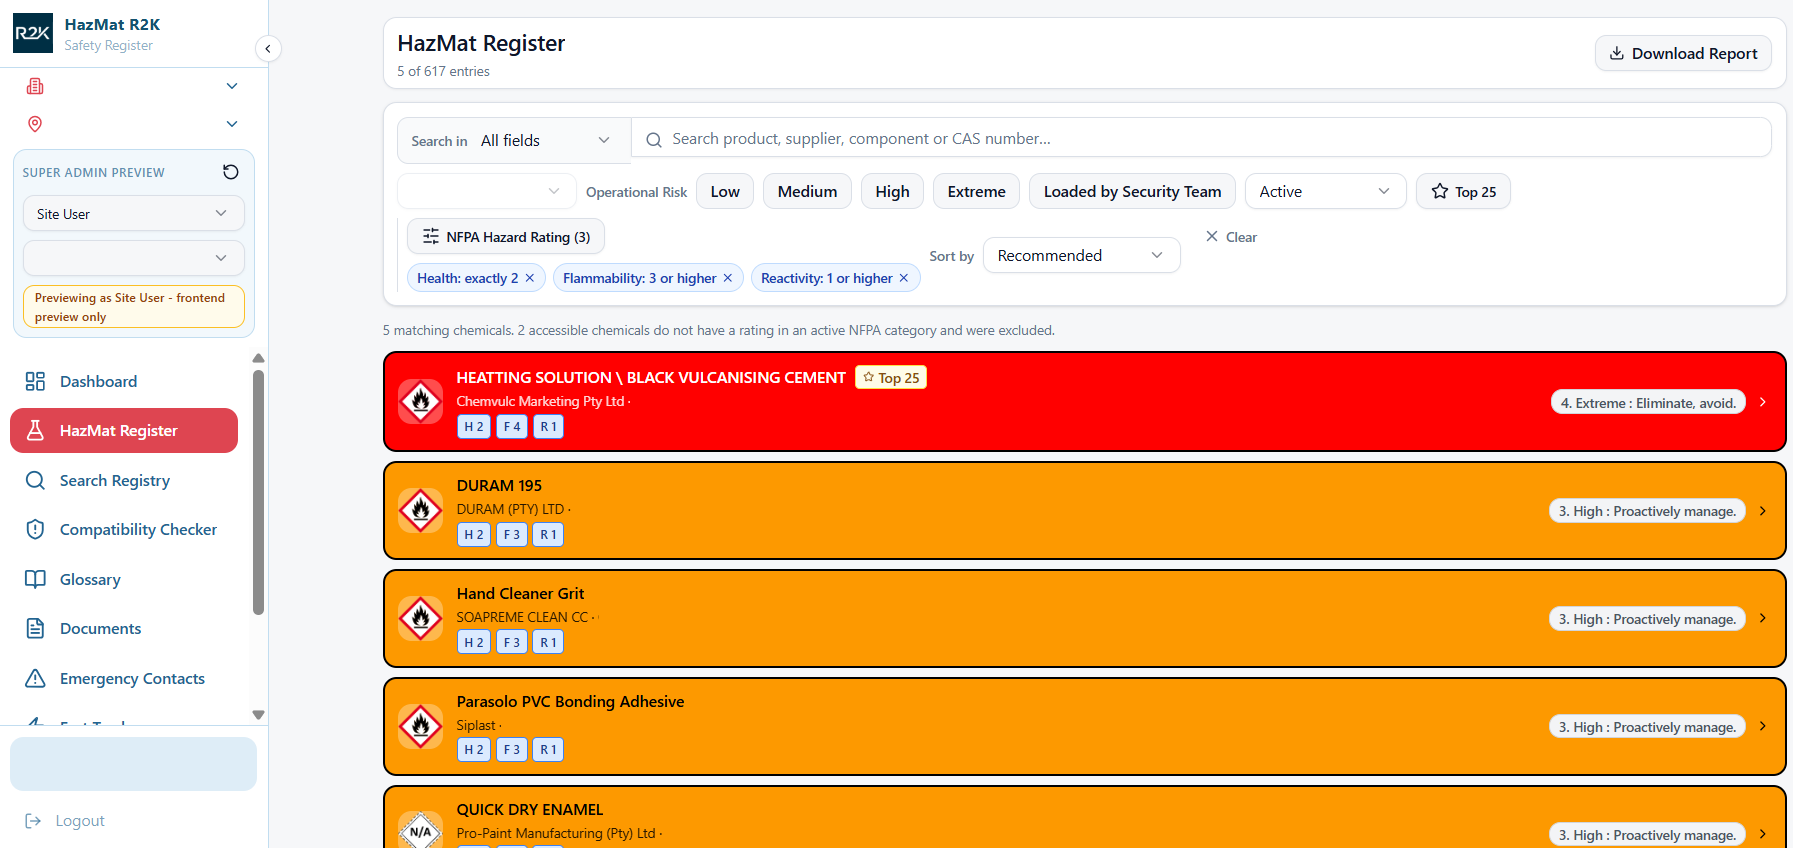This screenshot has height=848, width=1793.
Task: Open NFPA Hazard Rating (3) filter panel
Action: click(x=506, y=236)
